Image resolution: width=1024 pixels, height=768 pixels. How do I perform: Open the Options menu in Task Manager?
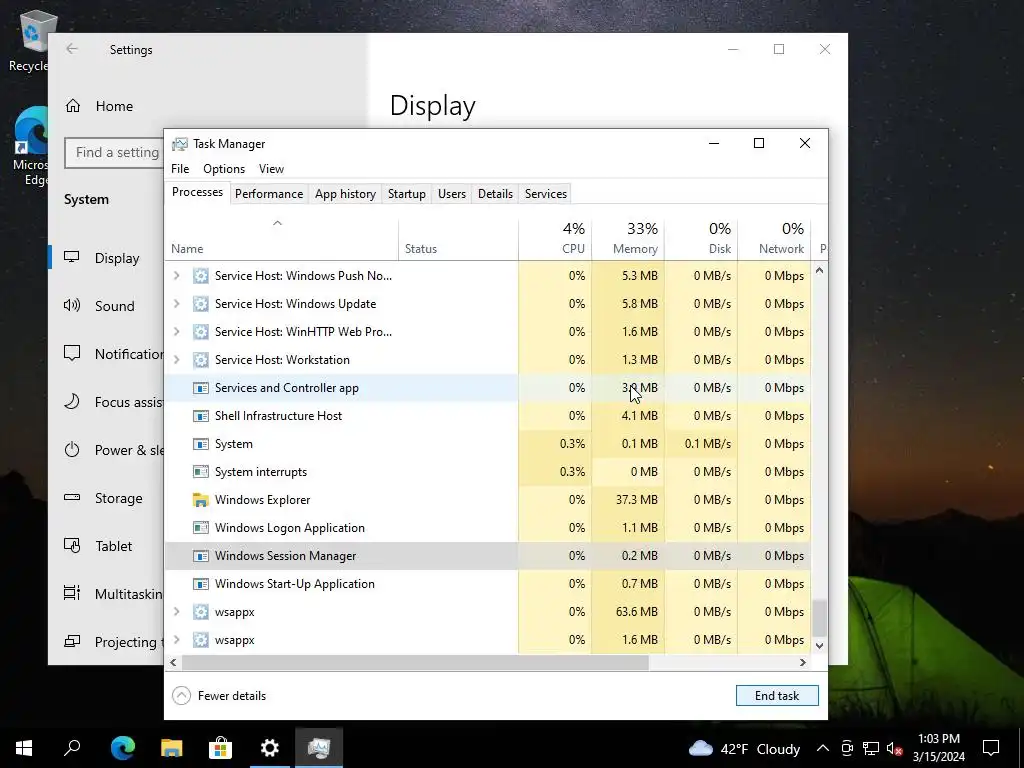click(x=224, y=169)
